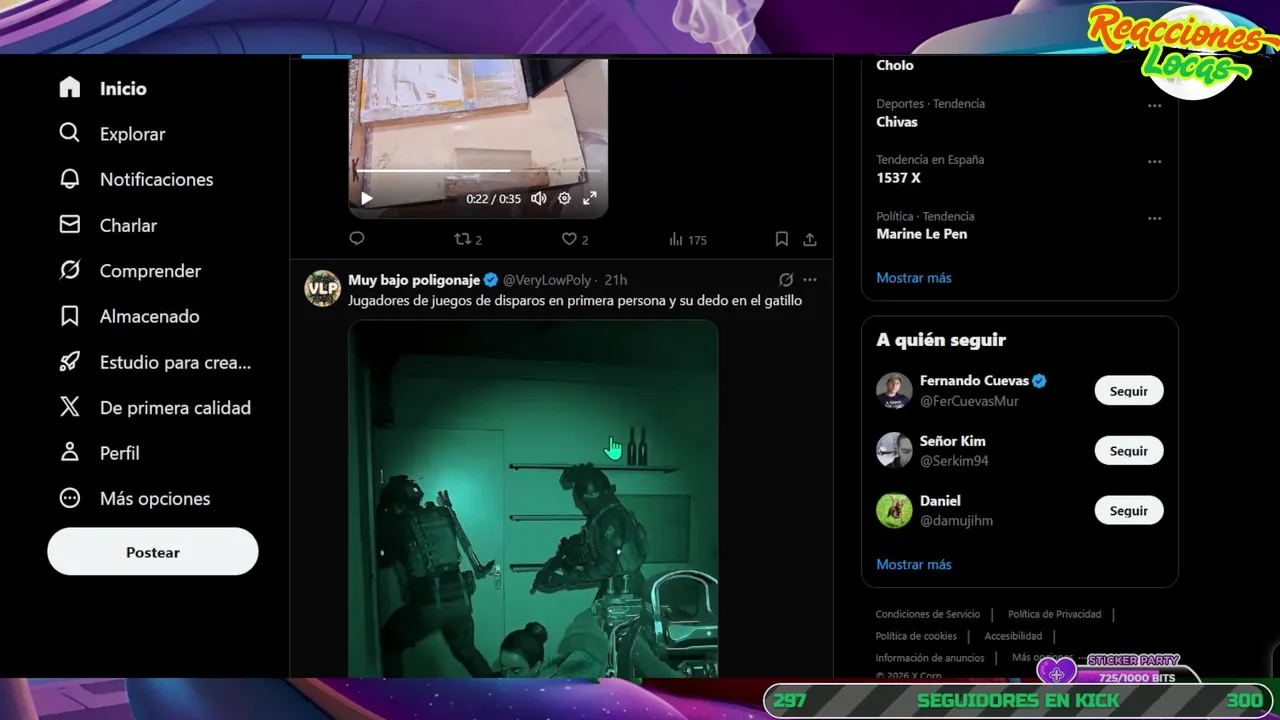This screenshot has height=720, width=1280.
Task: Open Daniel profile avatar
Action: 894,510
